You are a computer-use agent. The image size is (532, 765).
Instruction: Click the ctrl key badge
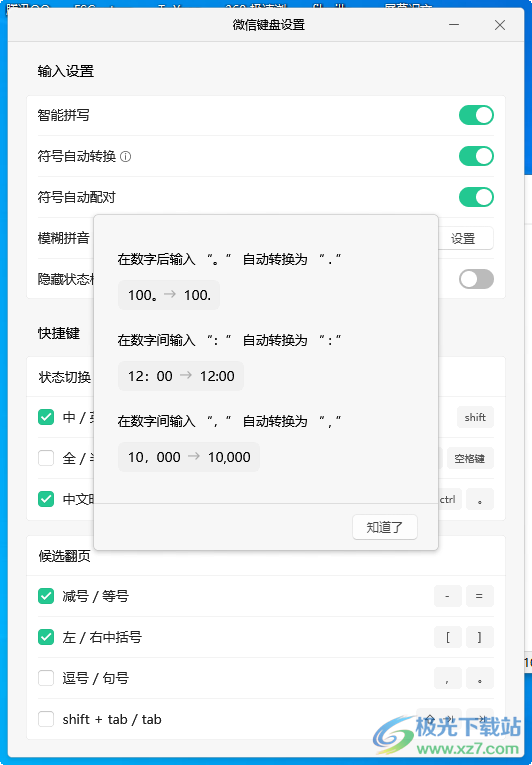point(450,499)
